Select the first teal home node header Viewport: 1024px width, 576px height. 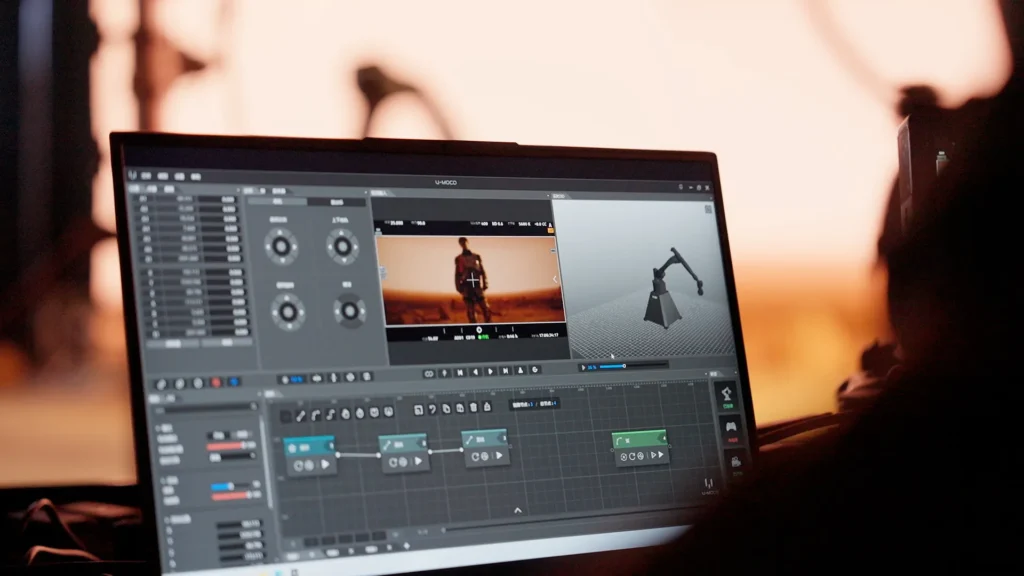[309, 447]
